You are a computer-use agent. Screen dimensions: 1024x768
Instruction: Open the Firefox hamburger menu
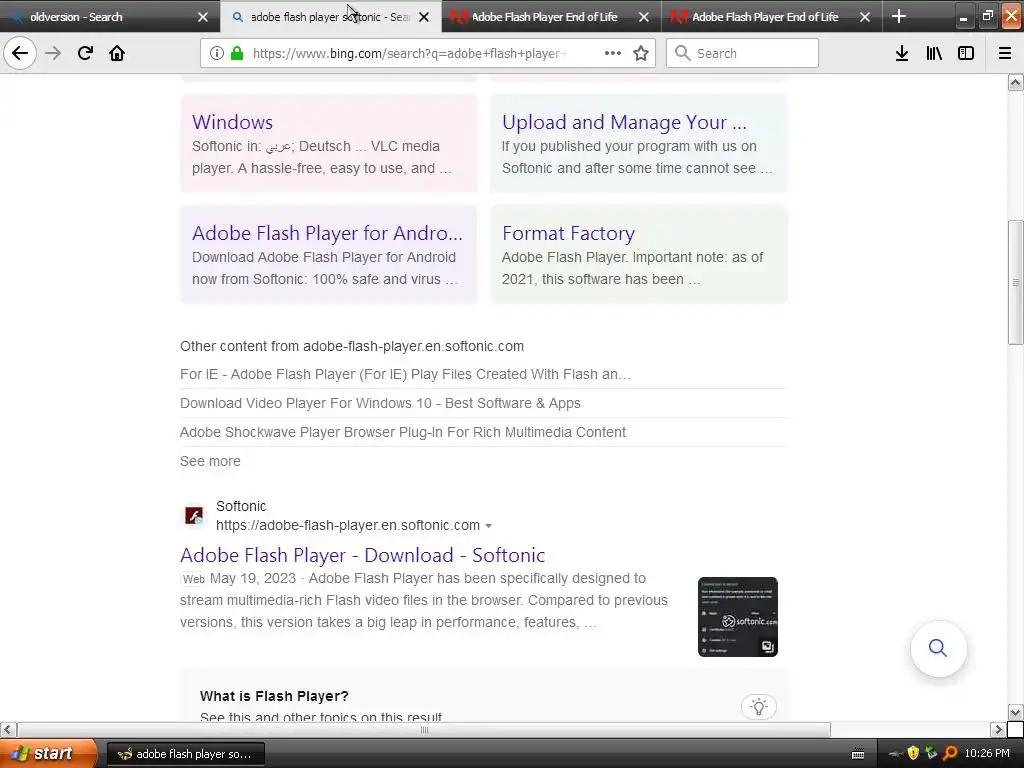pos(1005,53)
